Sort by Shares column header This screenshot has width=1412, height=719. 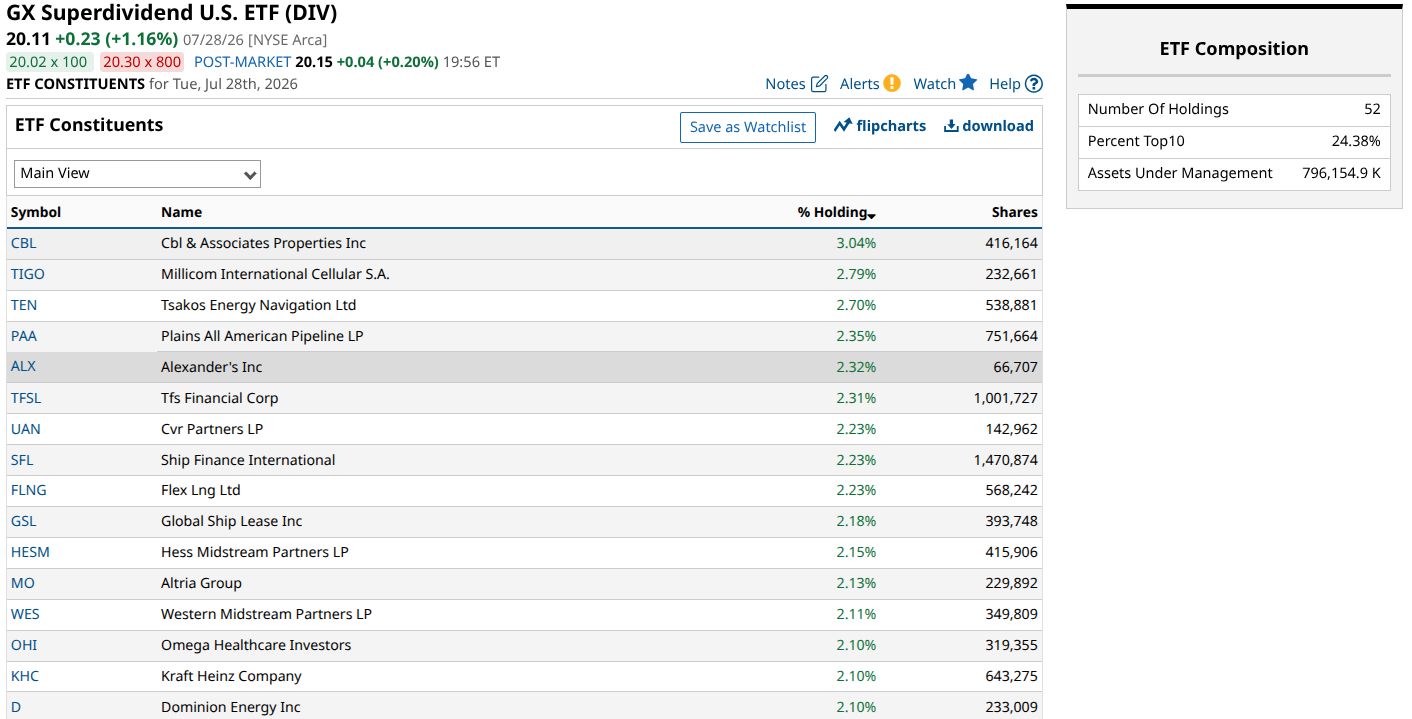(x=1014, y=212)
